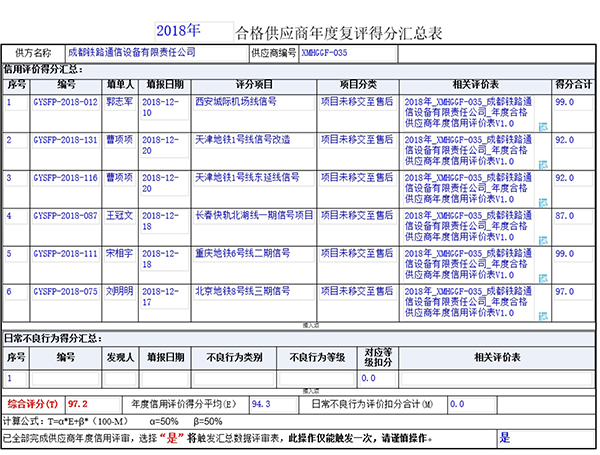600x455 pixels.
Task: Click supplier code XMHGGF-035 field
Action: point(348,53)
